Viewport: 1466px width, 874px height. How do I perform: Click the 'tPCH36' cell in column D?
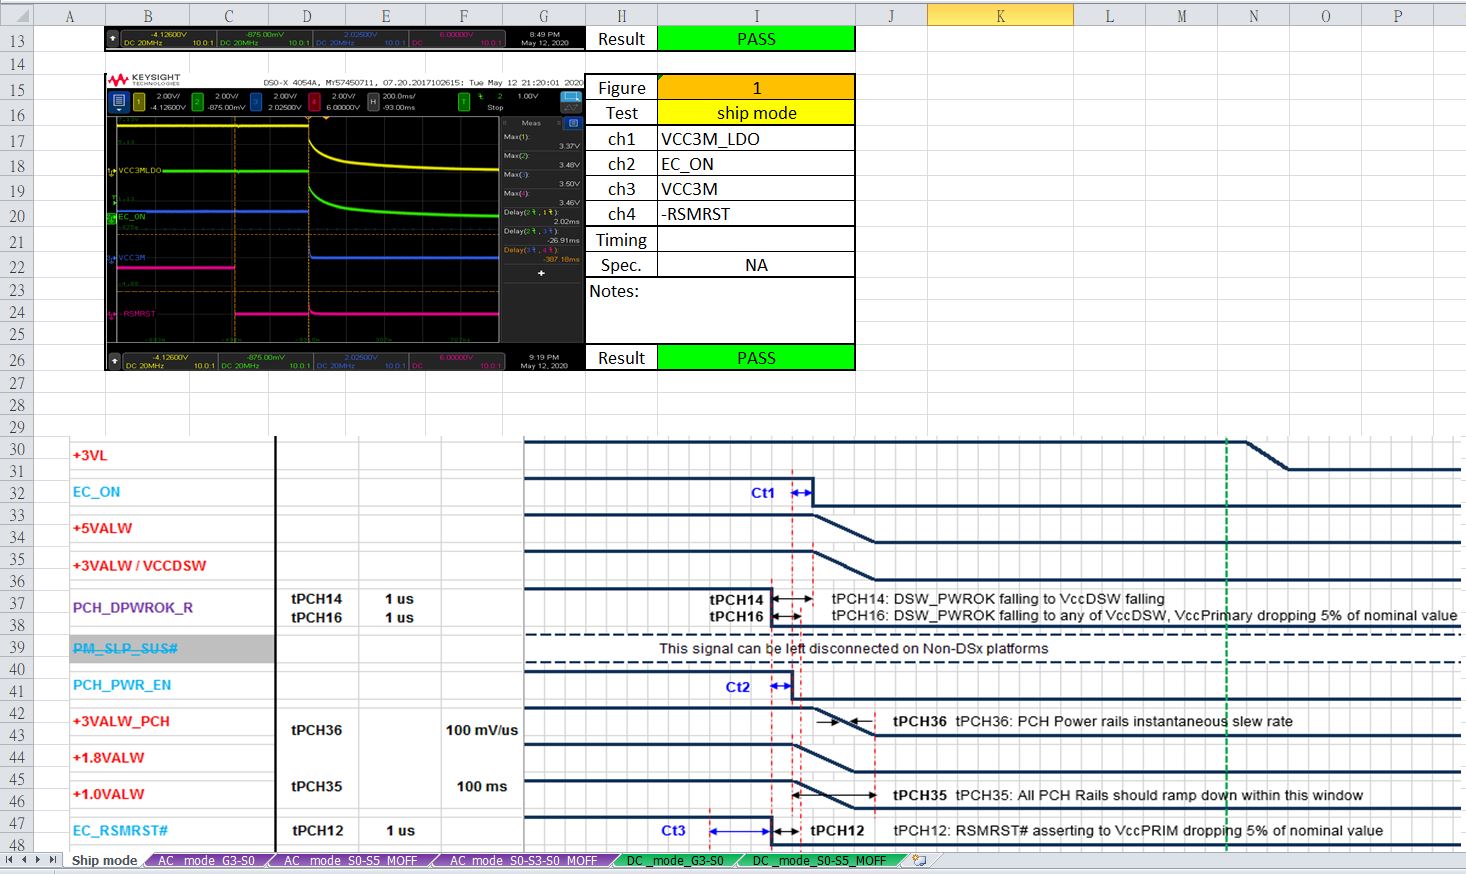point(316,730)
